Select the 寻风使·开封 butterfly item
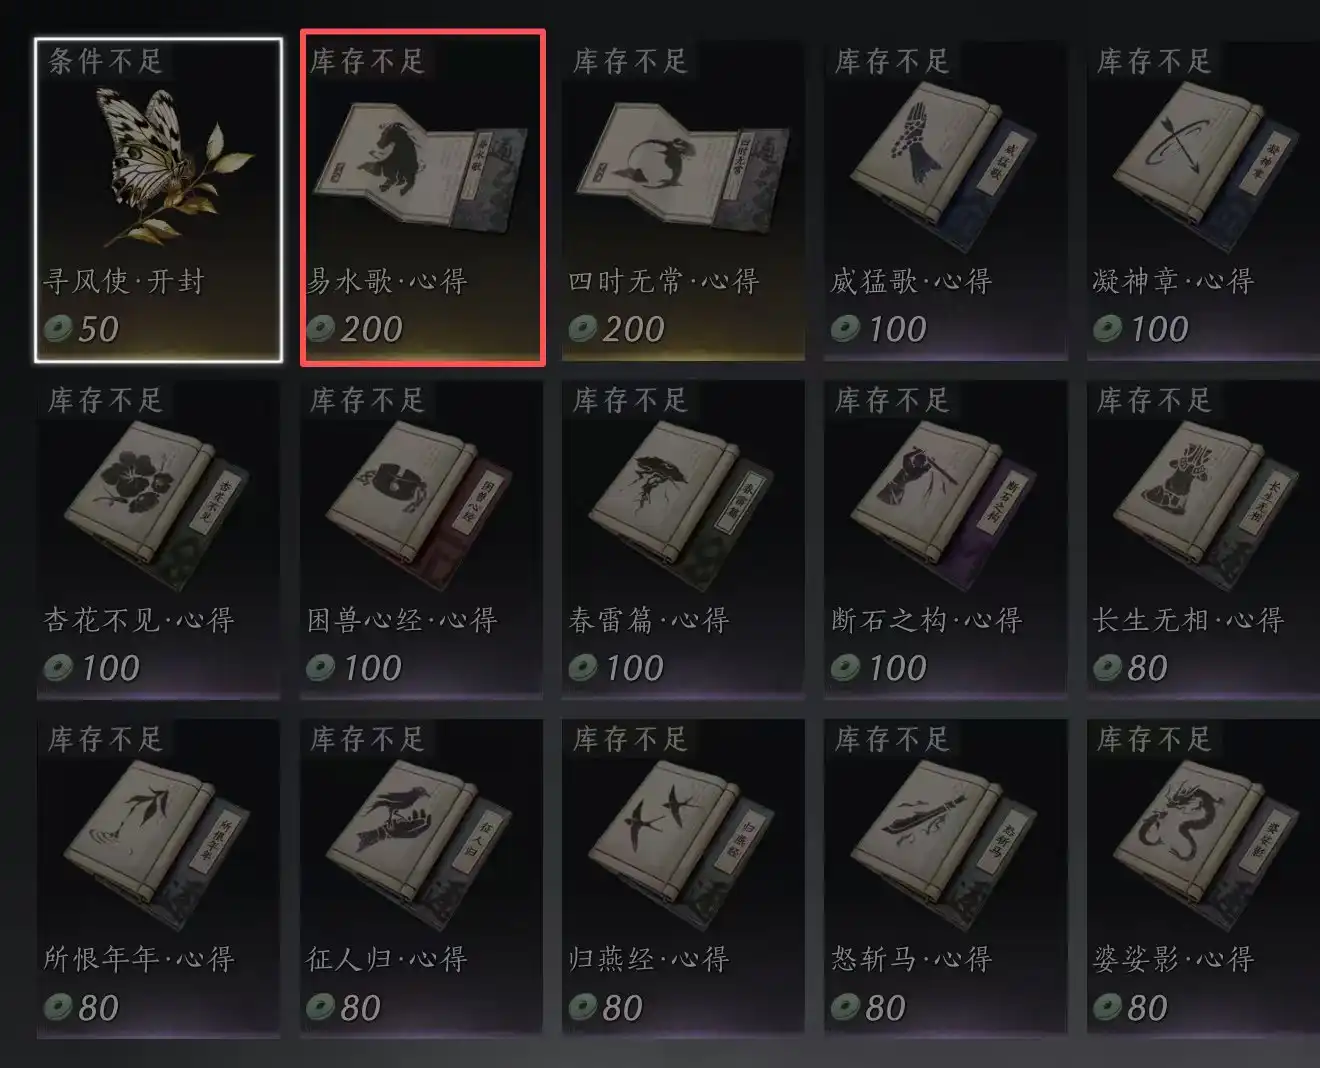 click(x=158, y=200)
